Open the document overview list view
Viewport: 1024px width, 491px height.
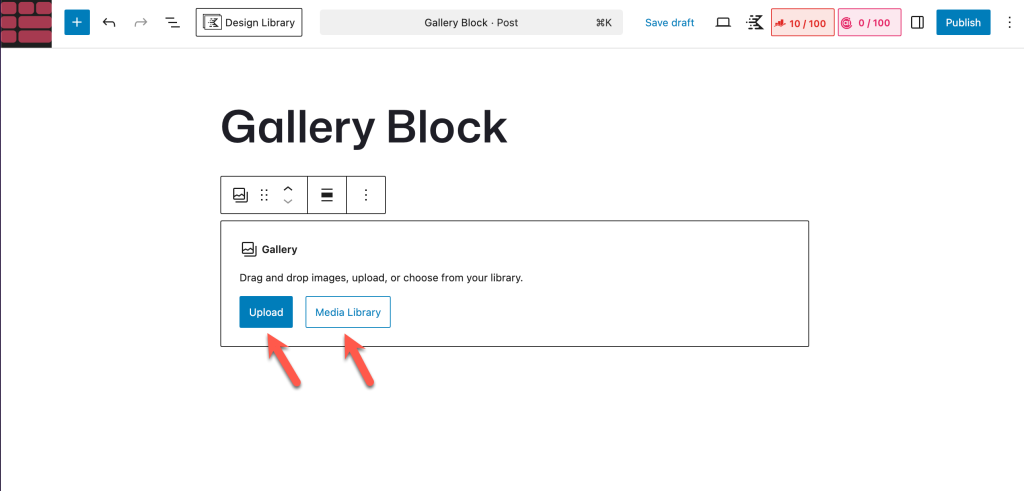coord(172,22)
